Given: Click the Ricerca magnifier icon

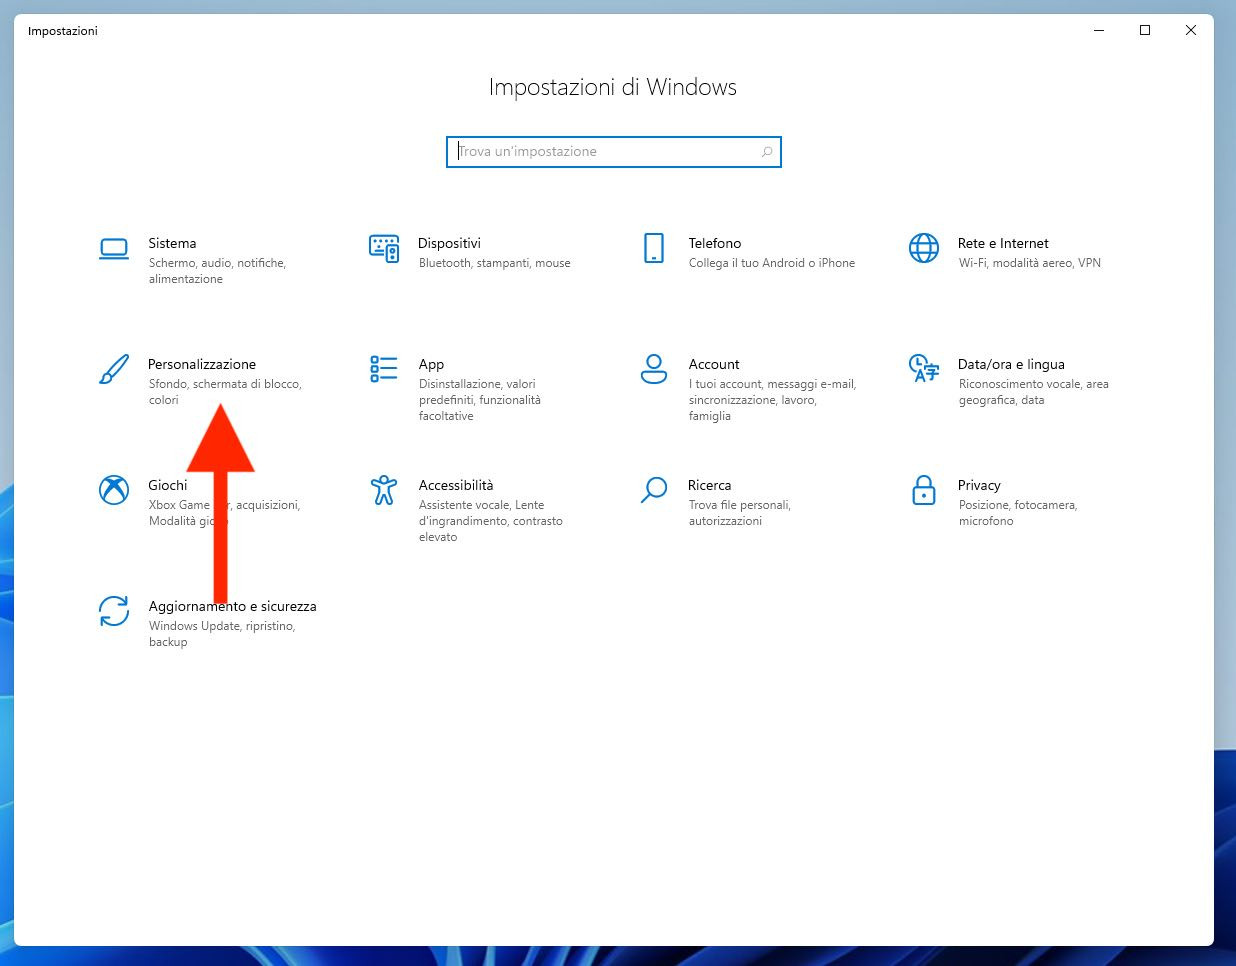Looking at the screenshot, I should coord(654,490).
